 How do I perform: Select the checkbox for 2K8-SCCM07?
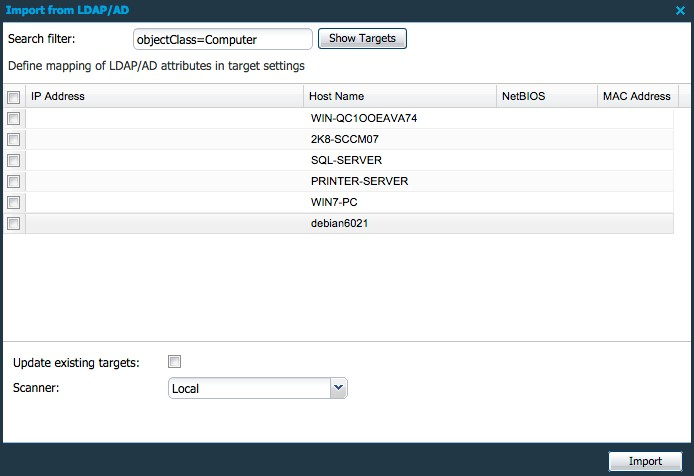tap(13, 139)
